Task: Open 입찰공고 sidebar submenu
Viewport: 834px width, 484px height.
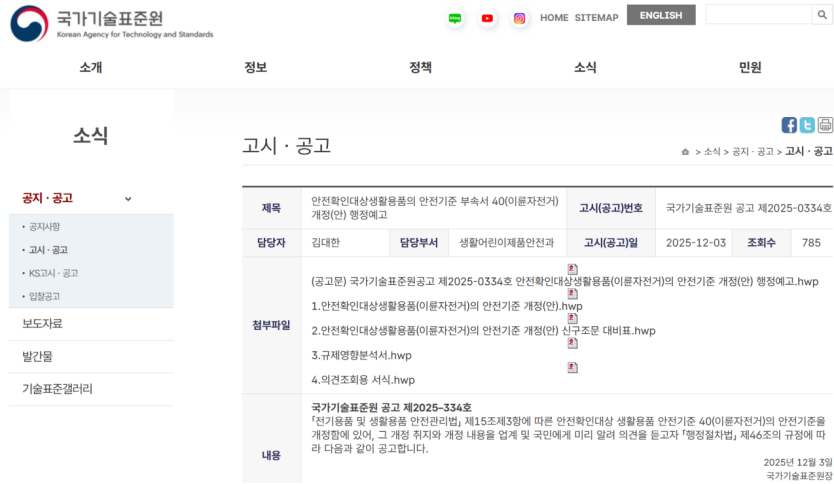Action: click(44, 296)
